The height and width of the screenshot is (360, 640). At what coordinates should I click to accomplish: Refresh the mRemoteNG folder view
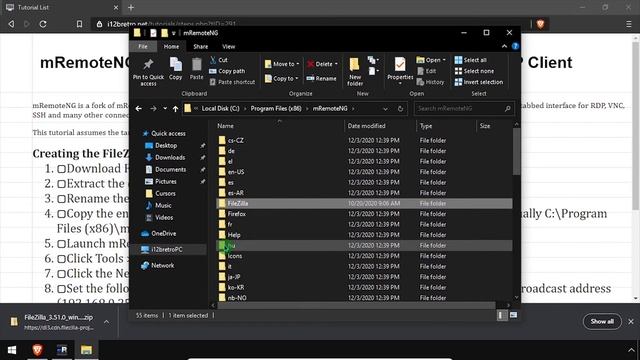400,109
